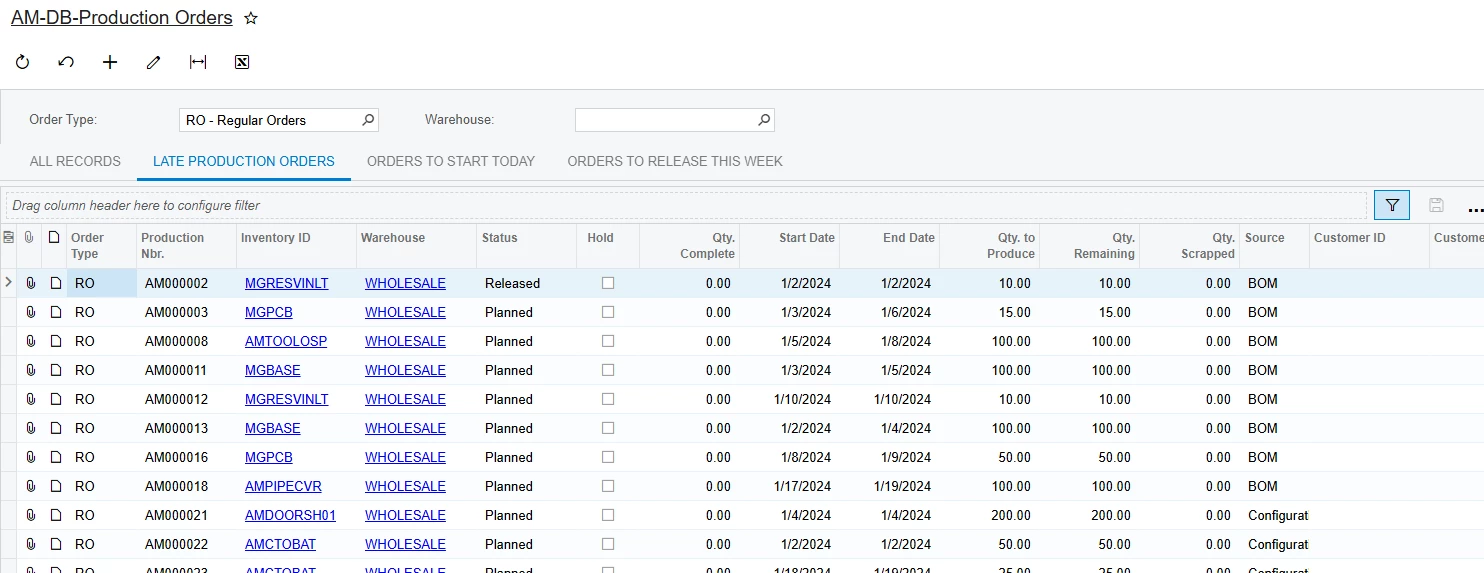This screenshot has width=1484, height=573.
Task: Add page to favorites with star icon
Action: pyautogui.click(x=251, y=18)
